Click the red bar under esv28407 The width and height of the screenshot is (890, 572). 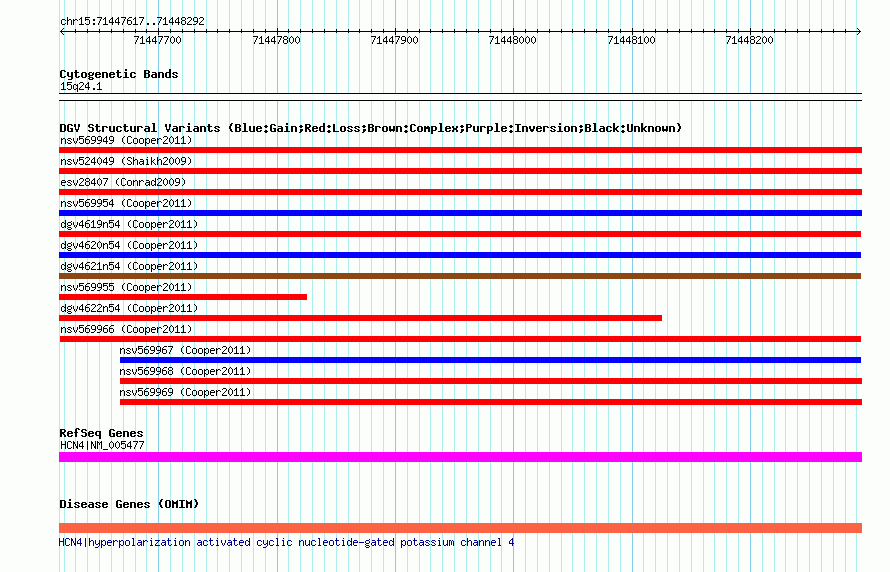[460, 192]
